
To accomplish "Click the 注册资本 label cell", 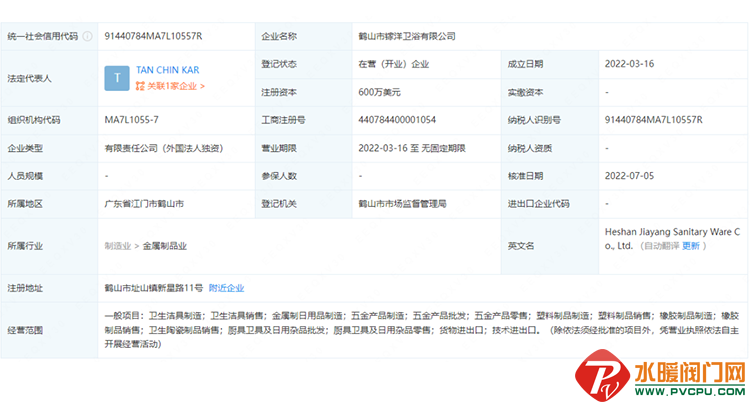I will 304,92.
